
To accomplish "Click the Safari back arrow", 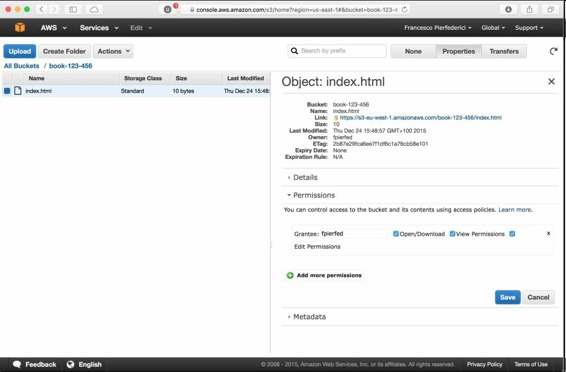I will point(42,9).
